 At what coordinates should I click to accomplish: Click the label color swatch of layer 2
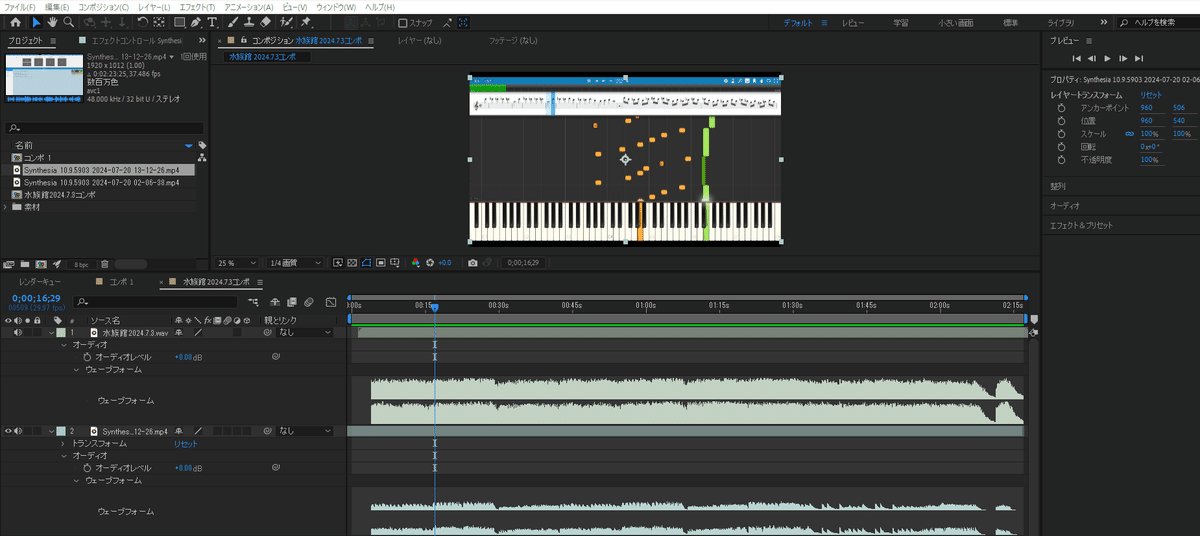pyautogui.click(x=61, y=431)
